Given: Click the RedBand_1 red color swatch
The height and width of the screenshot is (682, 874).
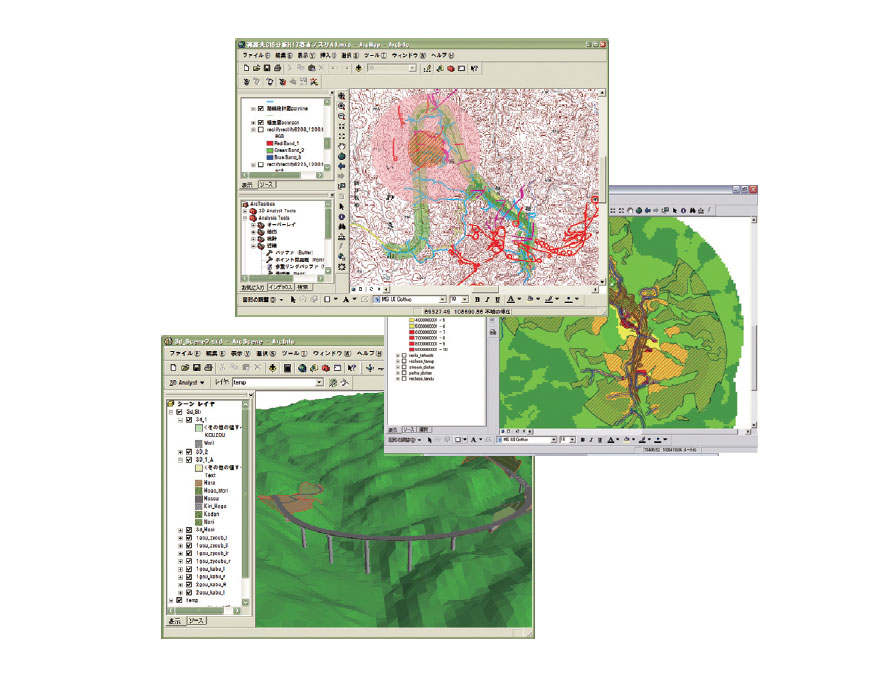Looking at the screenshot, I should tap(269, 143).
